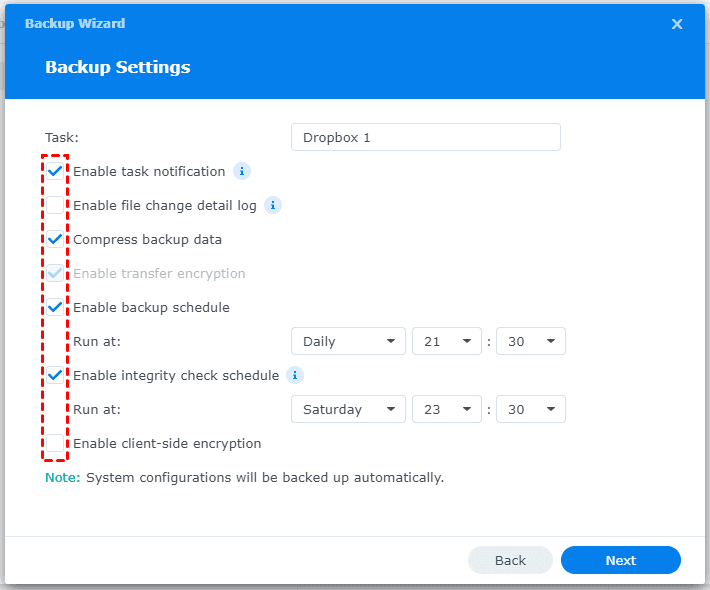The width and height of the screenshot is (710, 590).
Task: Click the Enable transfer encryption checkbox
Action: [x=55, y=273]
